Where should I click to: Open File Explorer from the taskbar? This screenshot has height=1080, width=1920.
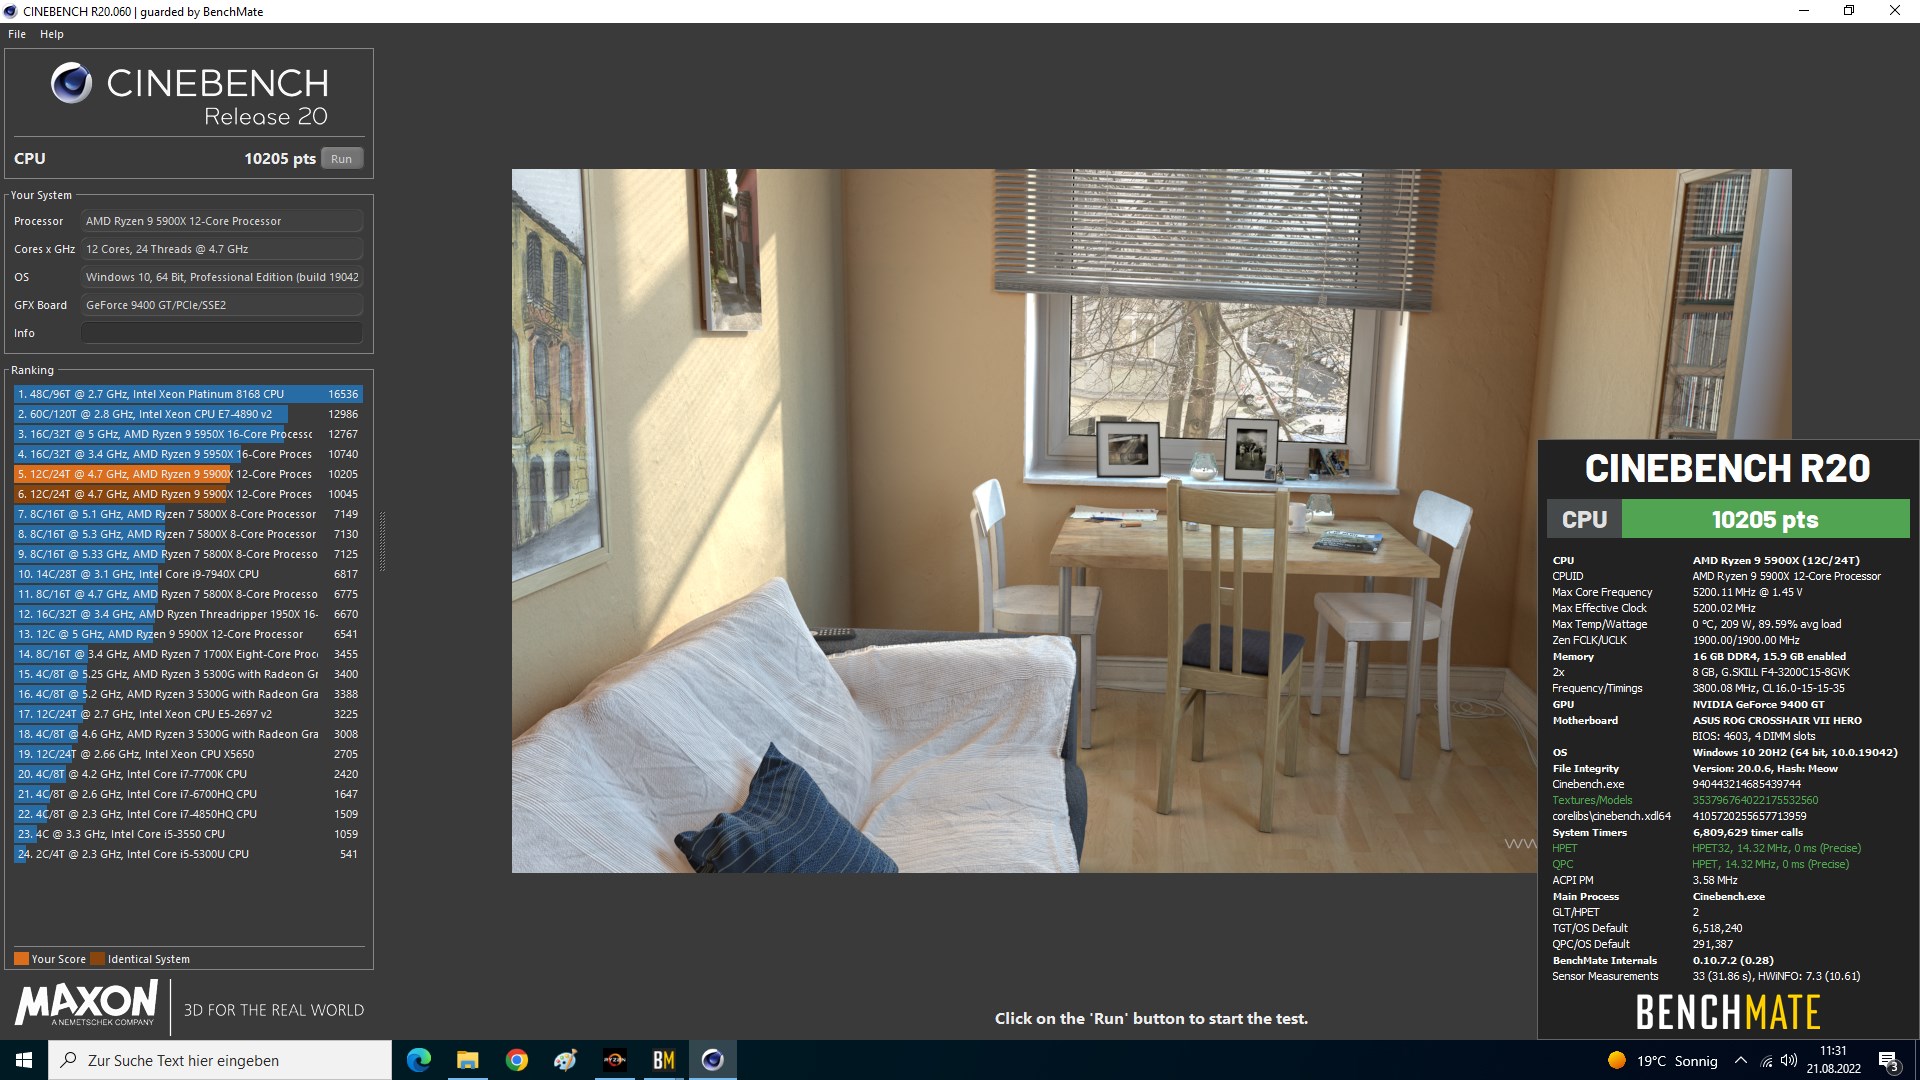468,1060
